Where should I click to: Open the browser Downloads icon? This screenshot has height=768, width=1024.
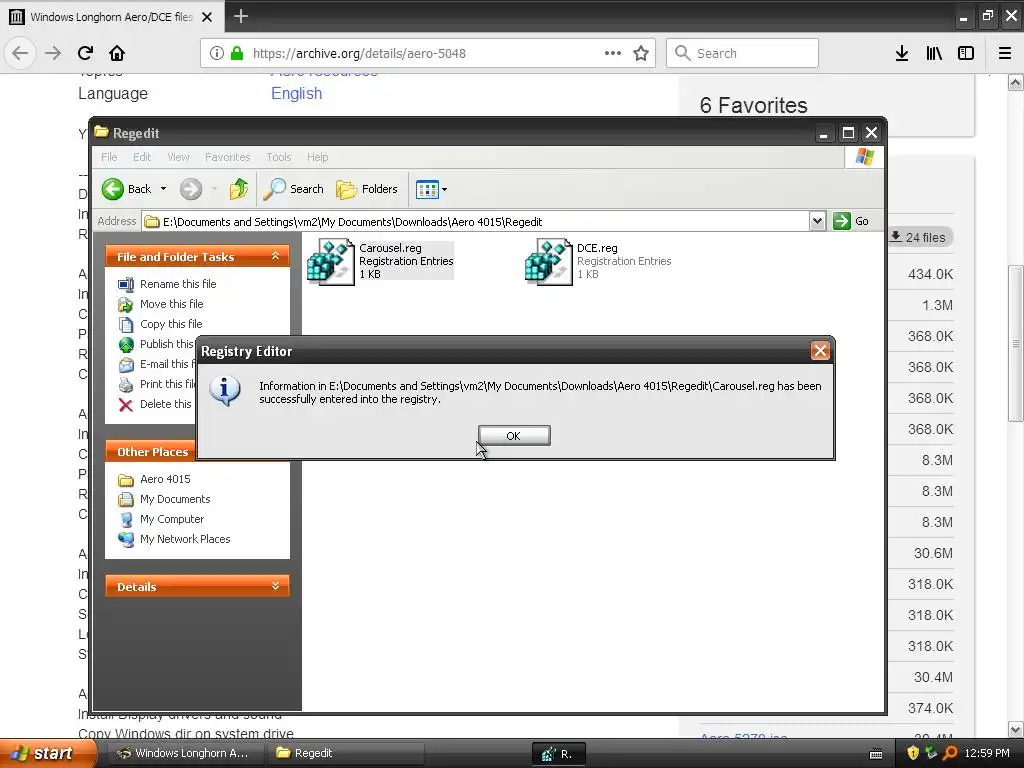coord(902,53)
